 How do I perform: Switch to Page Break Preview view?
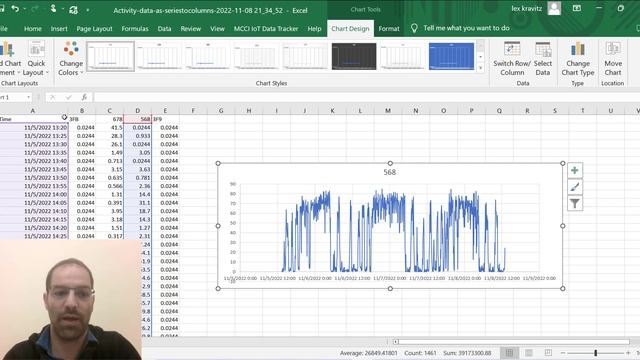548,353
